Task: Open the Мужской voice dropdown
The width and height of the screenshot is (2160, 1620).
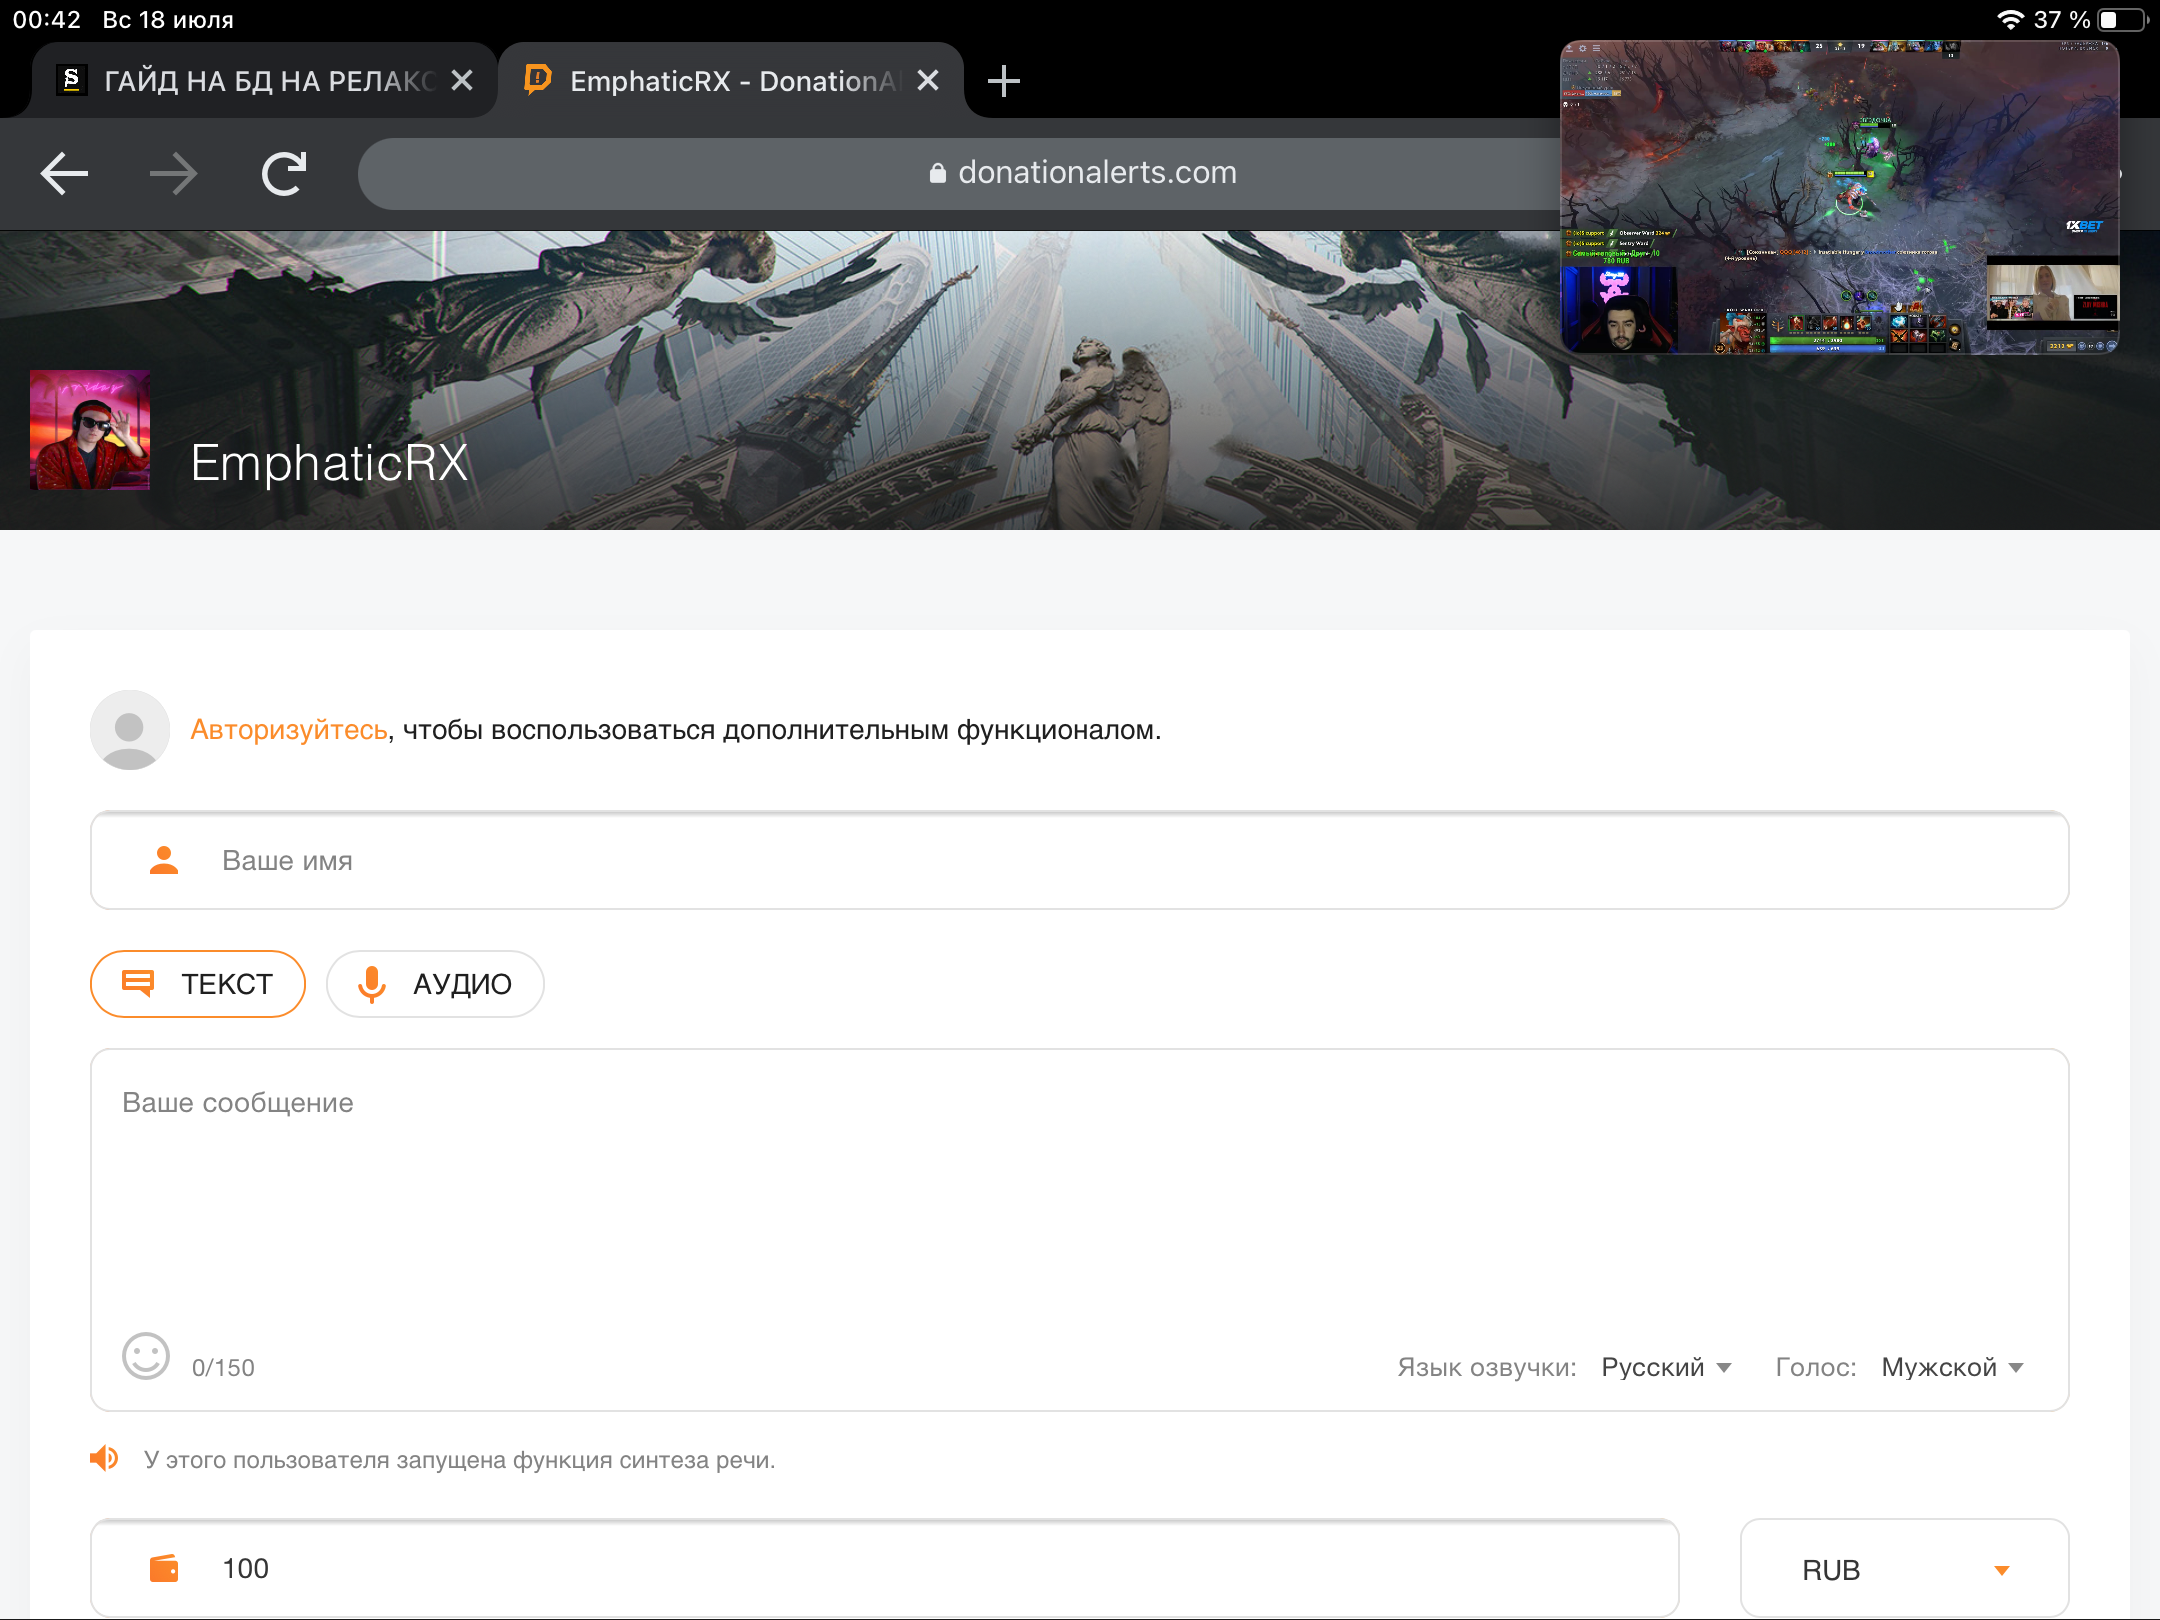Action: coord(1952,1367)
